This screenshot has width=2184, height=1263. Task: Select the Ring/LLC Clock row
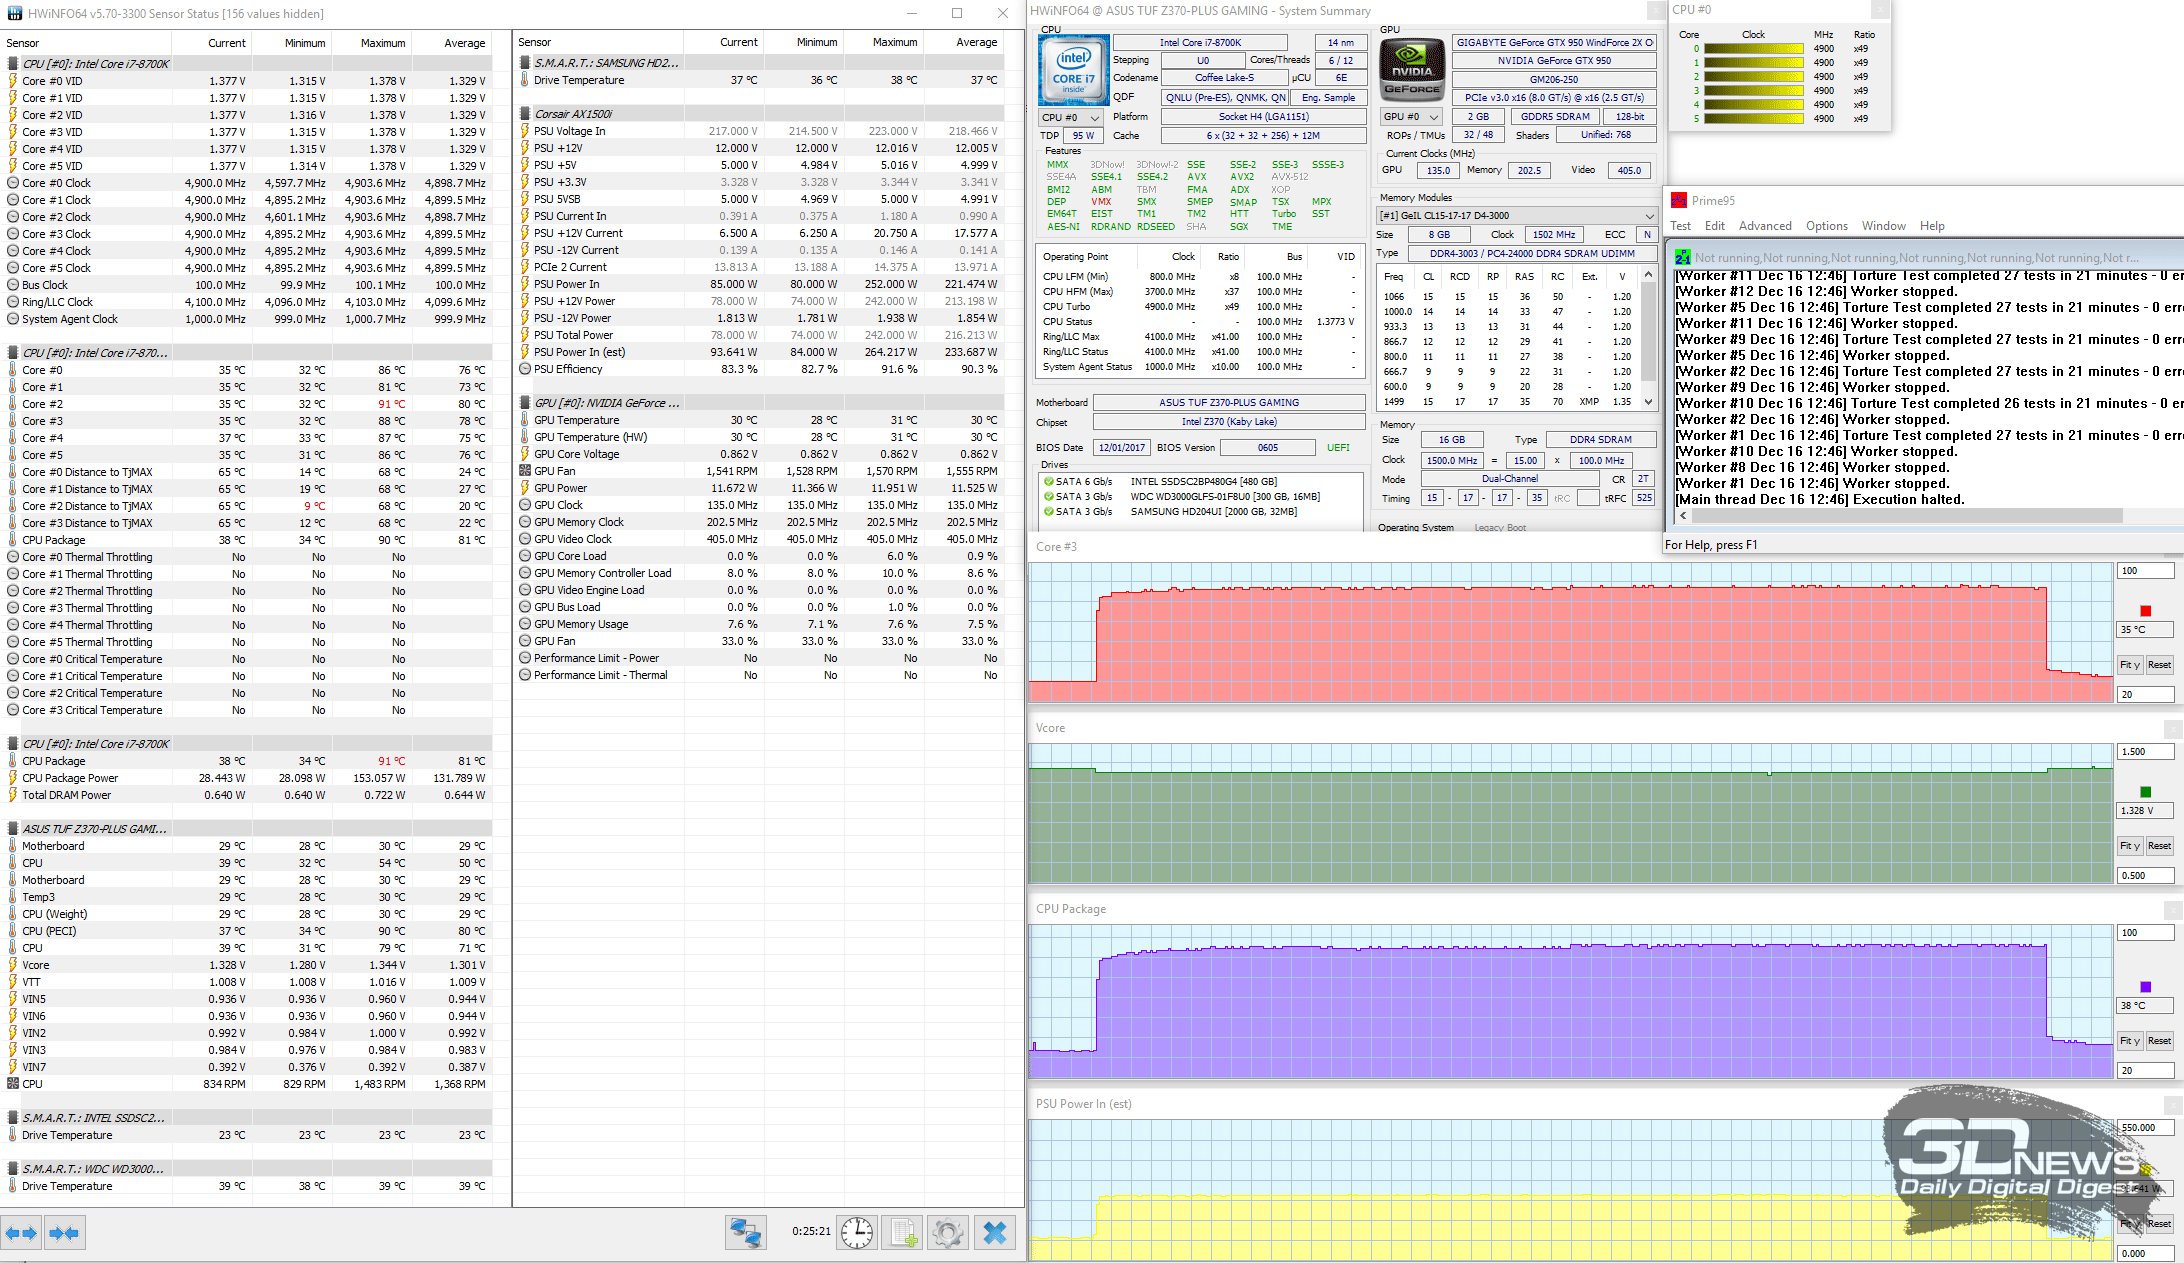247,302
